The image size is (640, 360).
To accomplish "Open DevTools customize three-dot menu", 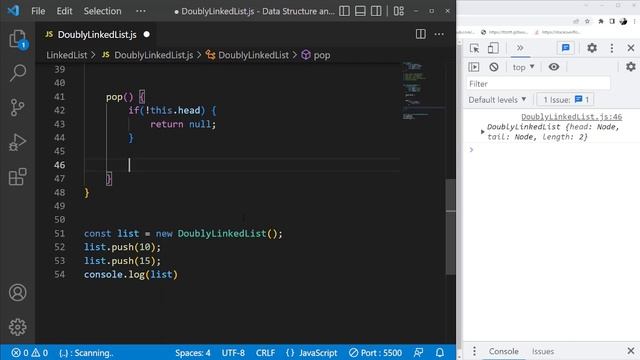I will click(x=611, y=48).
